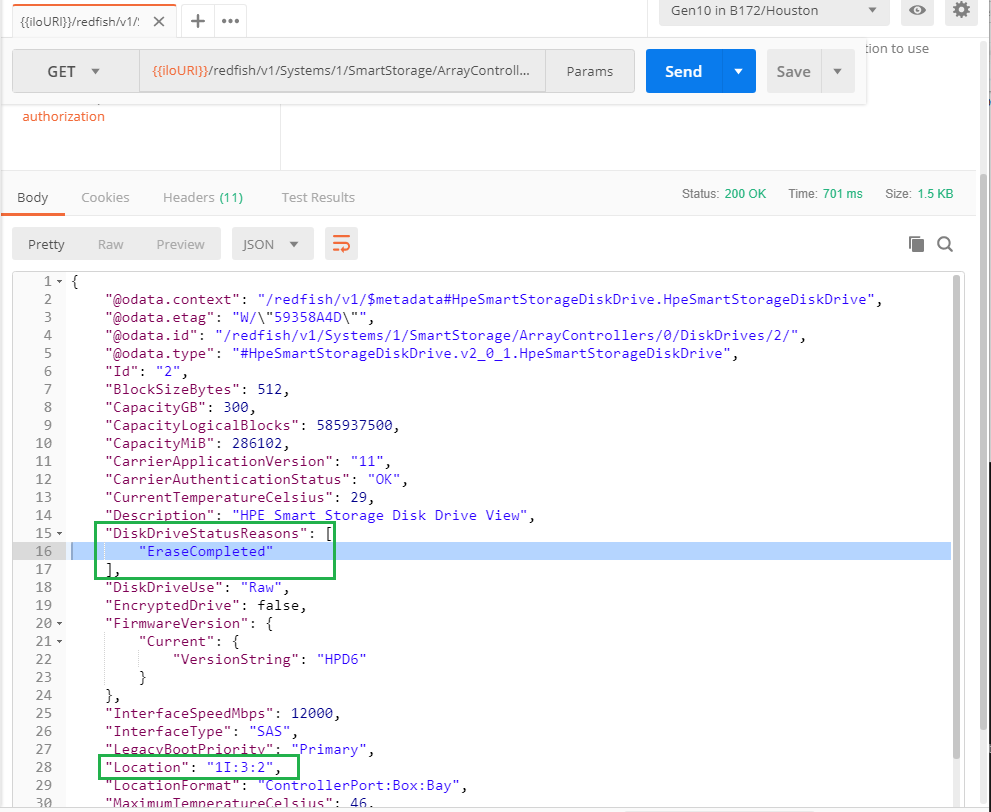
Task: Toggle the wrap lines icon
Action: point(342,244)
